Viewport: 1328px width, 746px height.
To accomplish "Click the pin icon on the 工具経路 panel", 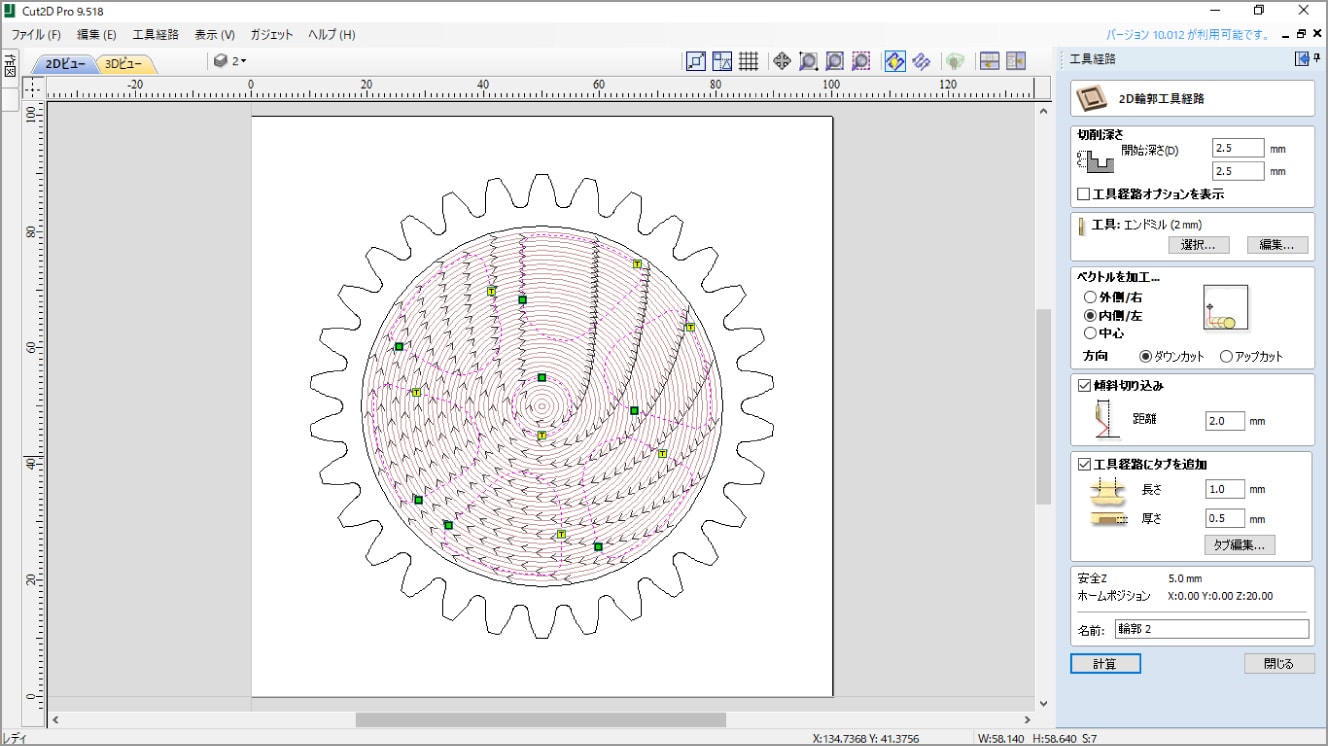I will click(x=1317, y=59).
